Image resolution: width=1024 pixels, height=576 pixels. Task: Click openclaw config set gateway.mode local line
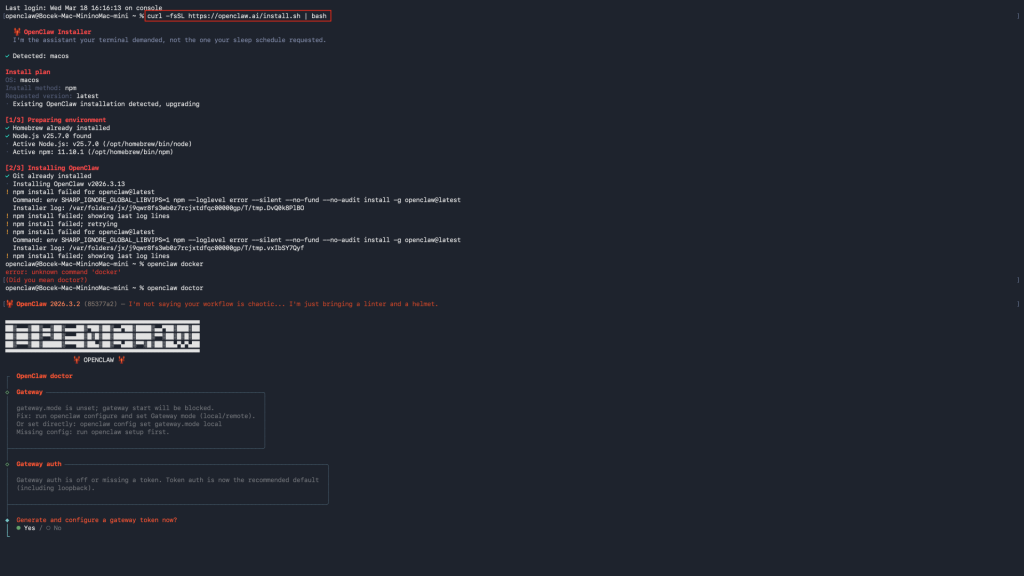tap(119, 424)
